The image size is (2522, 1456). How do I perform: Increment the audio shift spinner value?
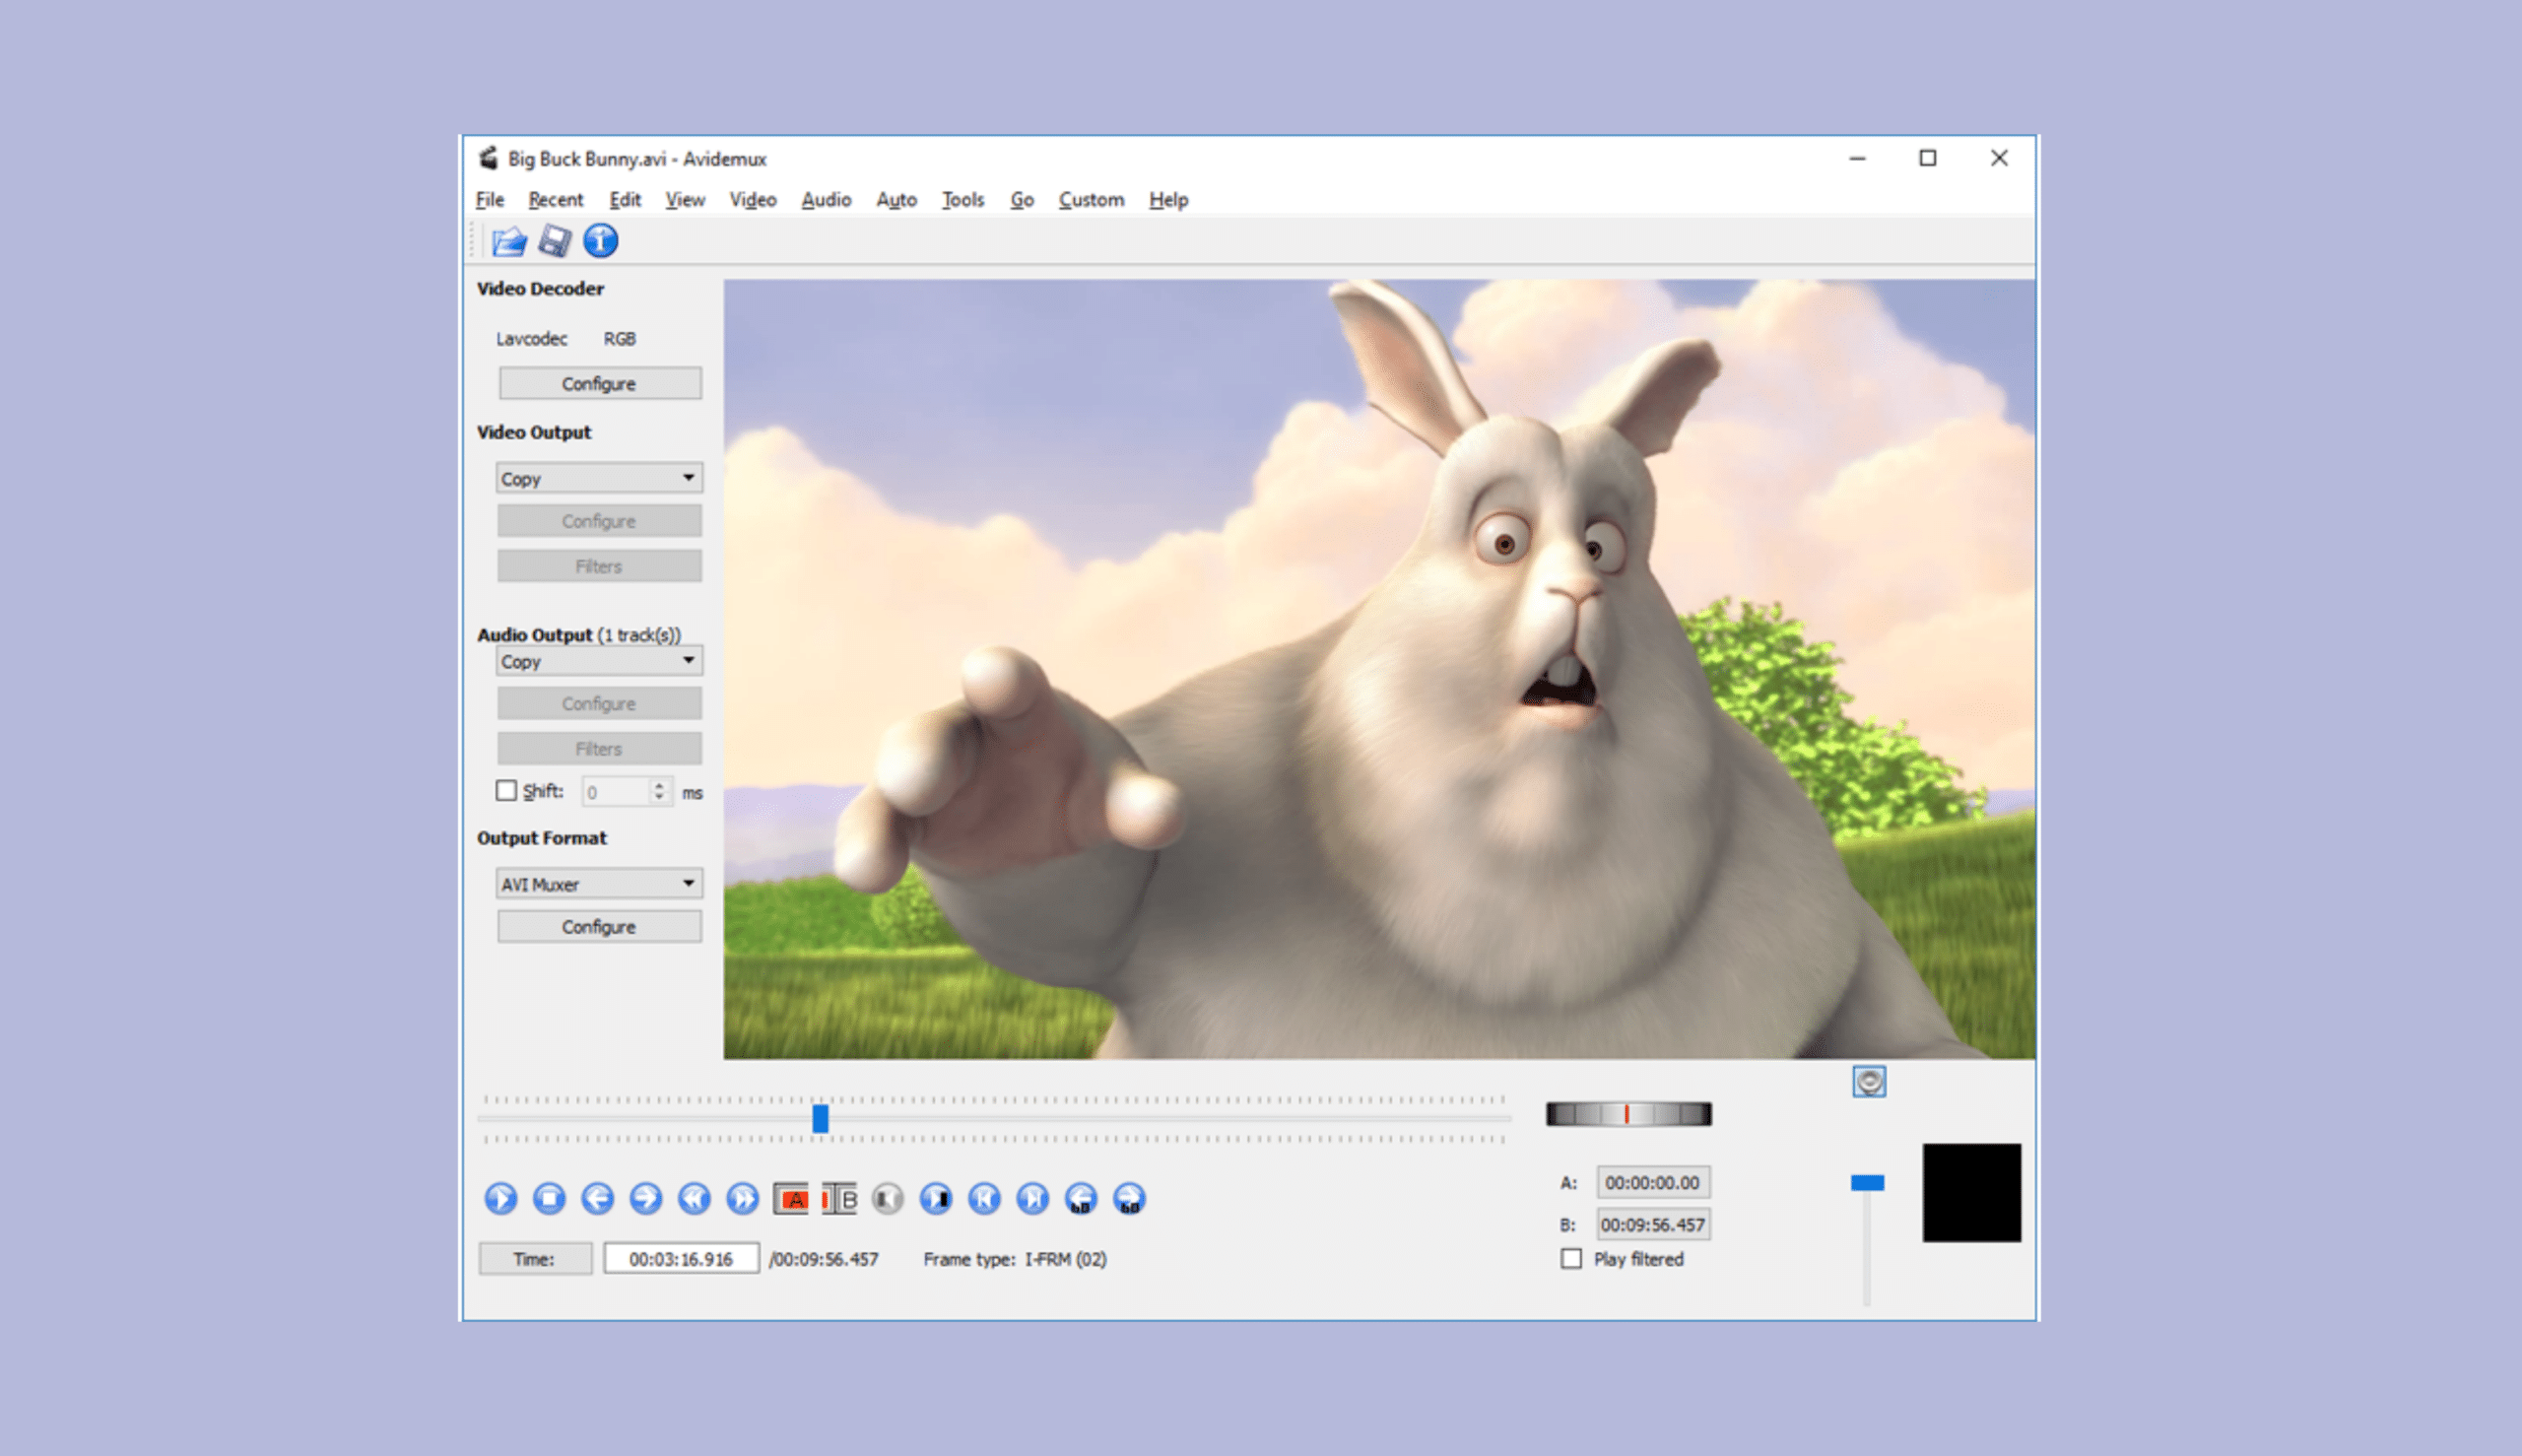tap(659, 785)
